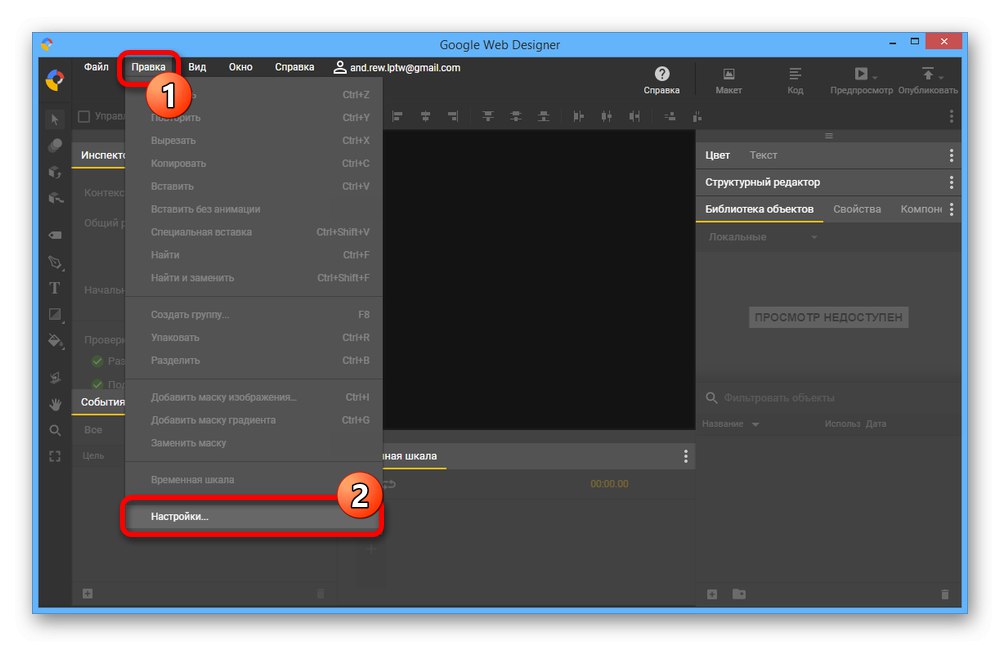The width and height of the screenshot is (1000, 646).
Task: Open Цвет panel options three-dot menu
Action: (x=951, y=155)
